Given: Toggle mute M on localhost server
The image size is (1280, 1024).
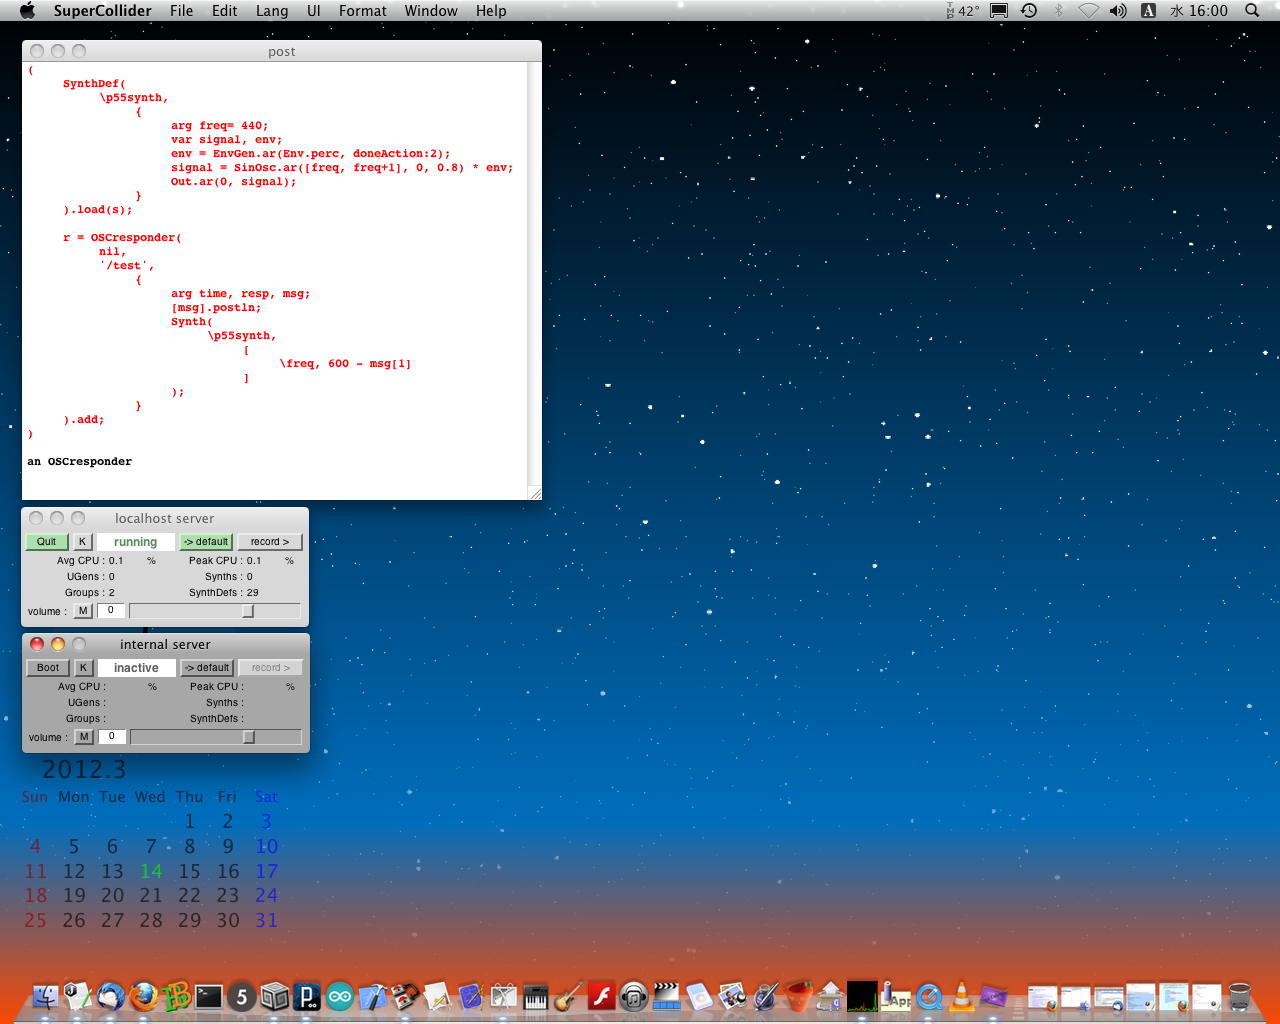Looking at the screenshot, I should tap(83, 611).
